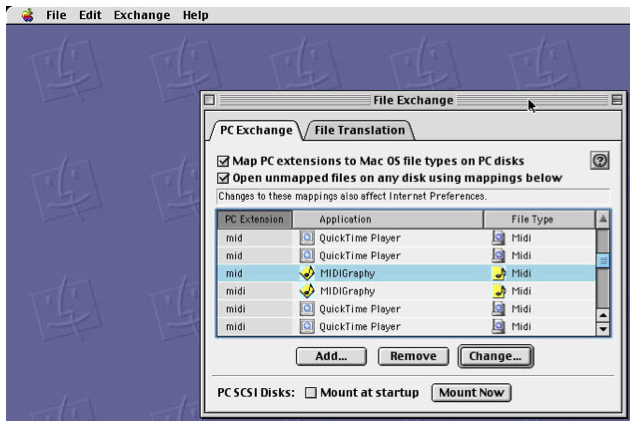The image size is (635, 424).
Task: Click the Mount Now button
Action: [471, 392]
